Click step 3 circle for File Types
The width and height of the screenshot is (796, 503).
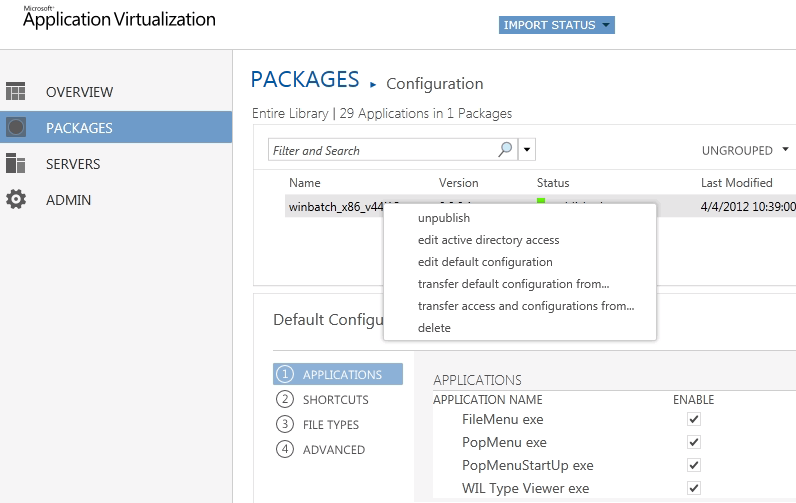285,424
